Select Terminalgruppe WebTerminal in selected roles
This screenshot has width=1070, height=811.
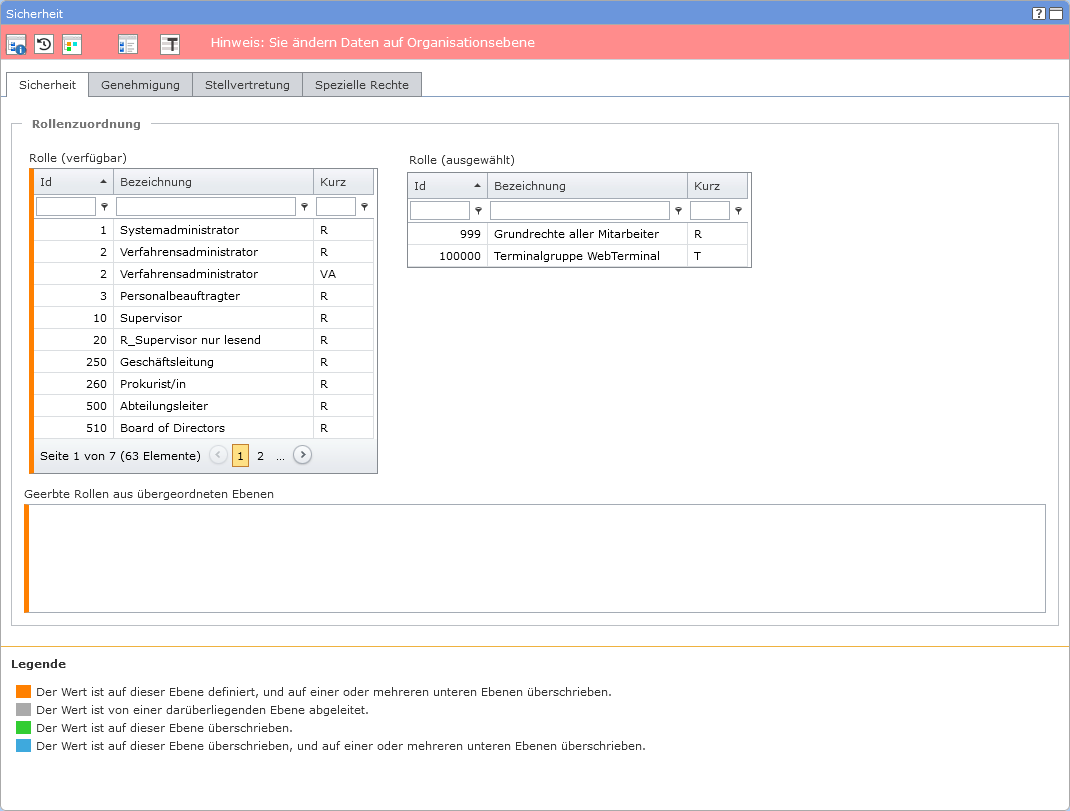[576, 256]
